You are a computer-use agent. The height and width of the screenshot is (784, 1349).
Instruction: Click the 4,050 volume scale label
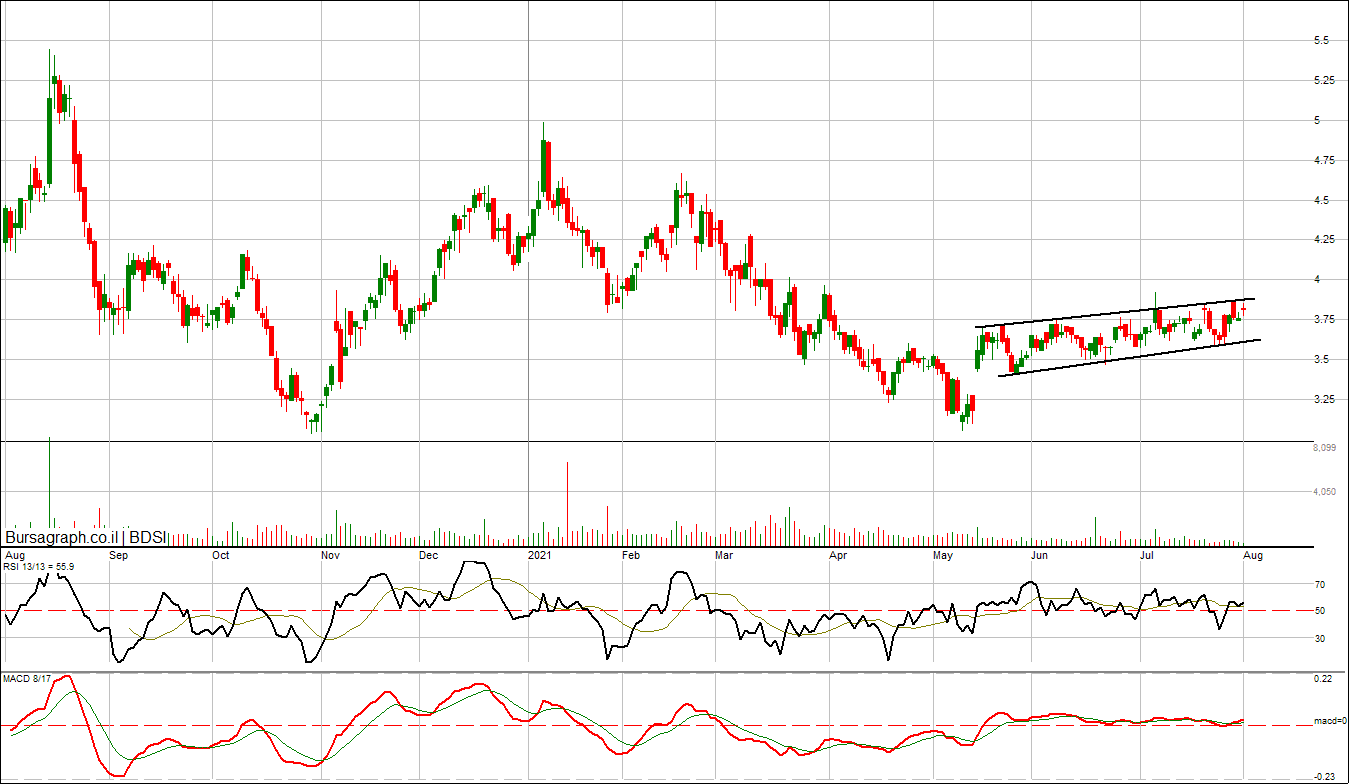[x=1326, y=492]
